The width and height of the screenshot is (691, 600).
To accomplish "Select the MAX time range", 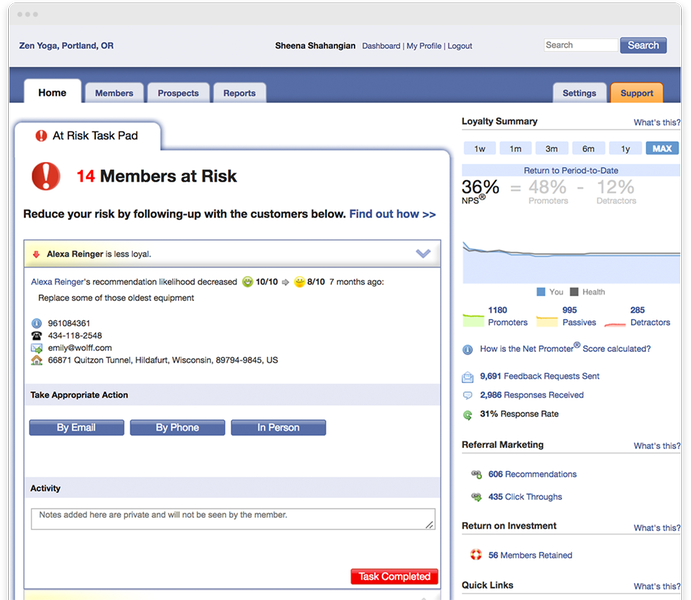I will click(662, 149).
